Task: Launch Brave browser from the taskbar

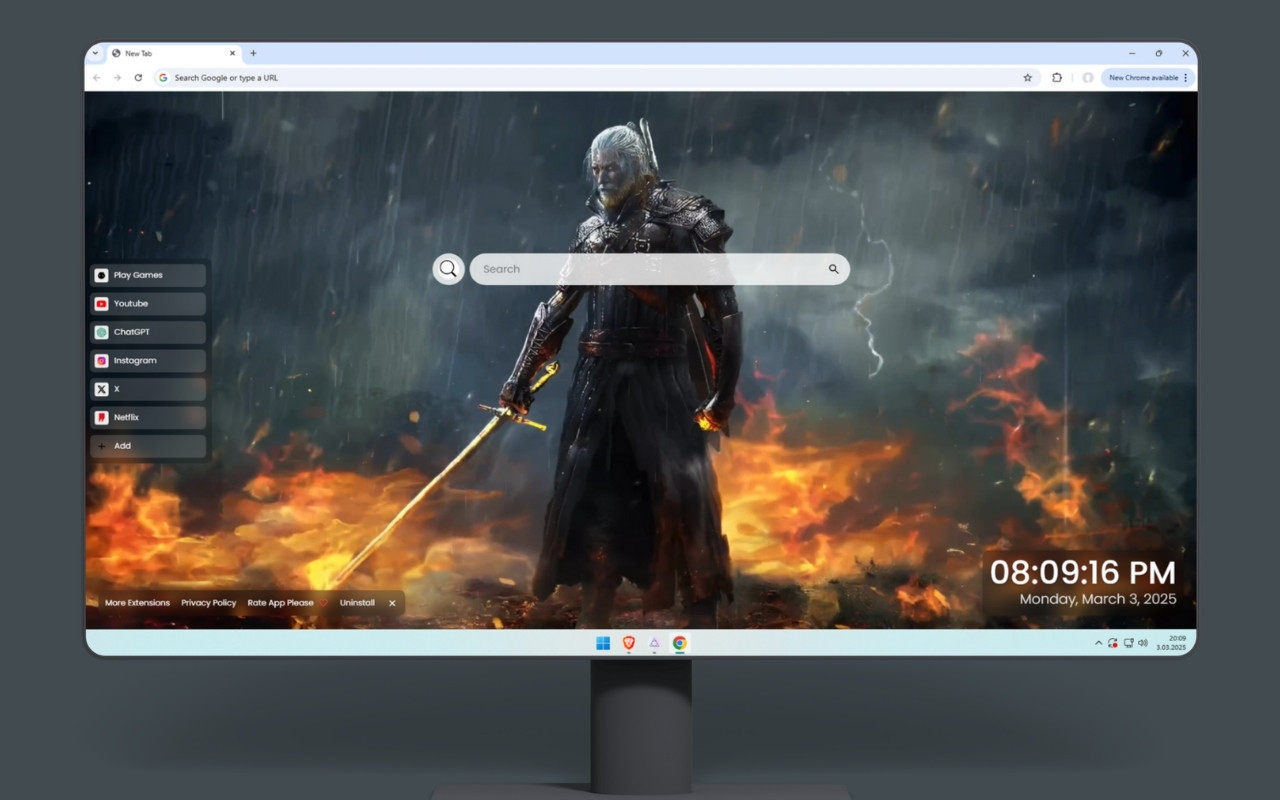Action: (x=629, y=643)
